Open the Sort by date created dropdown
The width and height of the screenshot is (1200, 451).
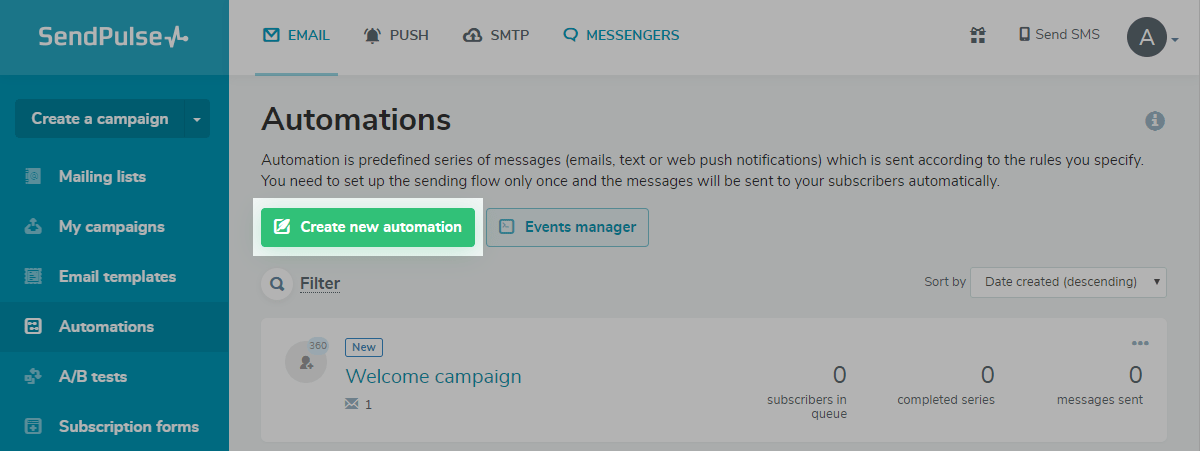pos(1068,282)
